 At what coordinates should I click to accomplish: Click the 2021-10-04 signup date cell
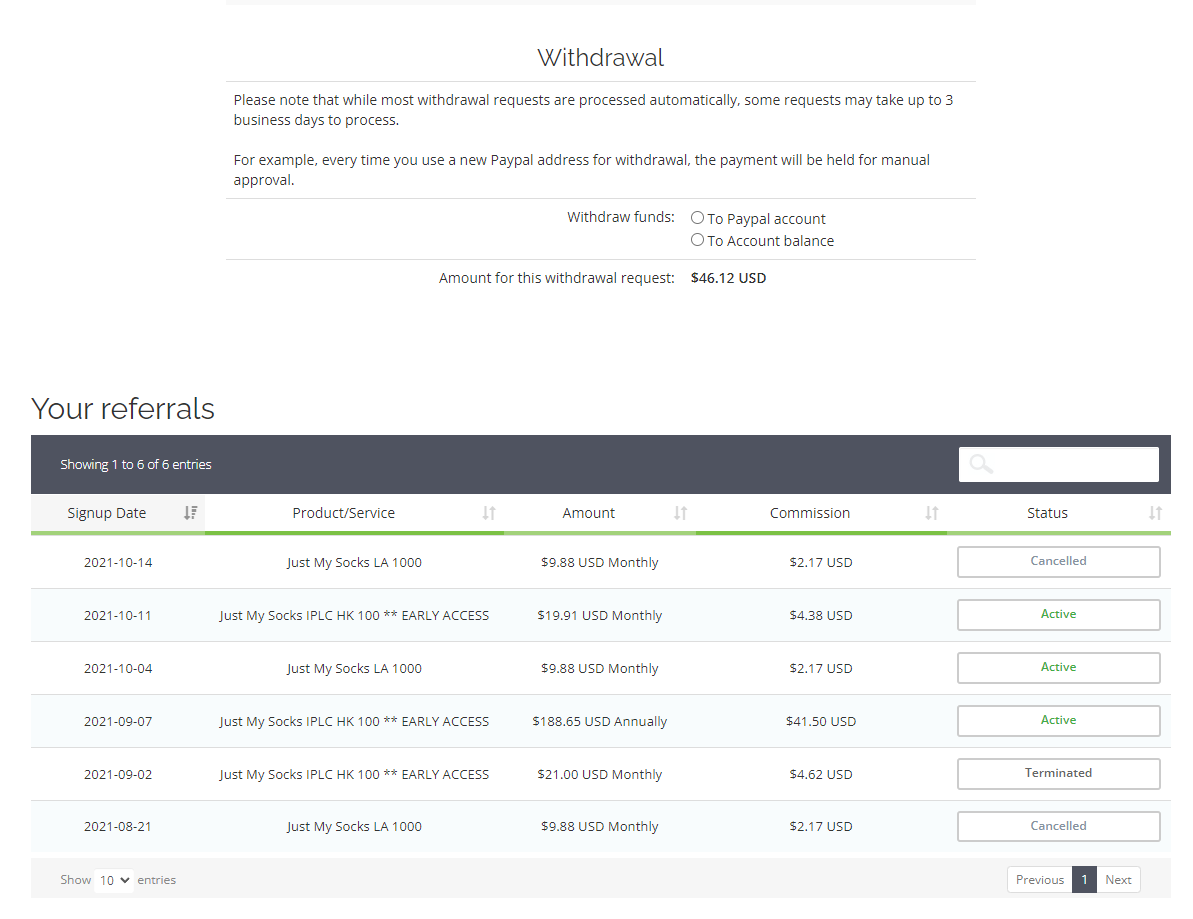click(118, 668)
